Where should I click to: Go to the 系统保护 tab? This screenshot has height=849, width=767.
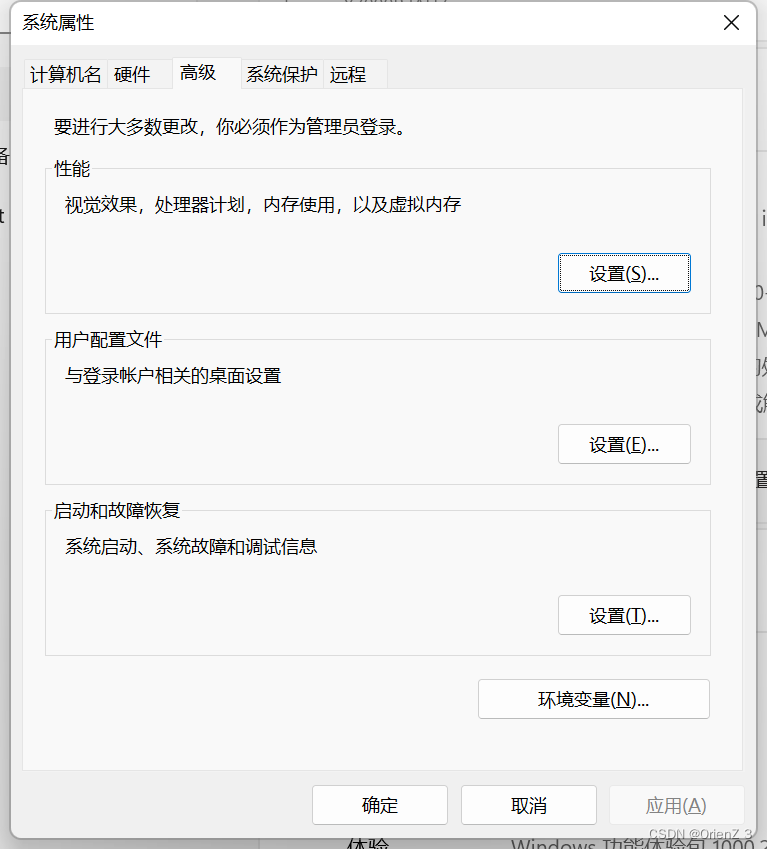click(282, 75)
